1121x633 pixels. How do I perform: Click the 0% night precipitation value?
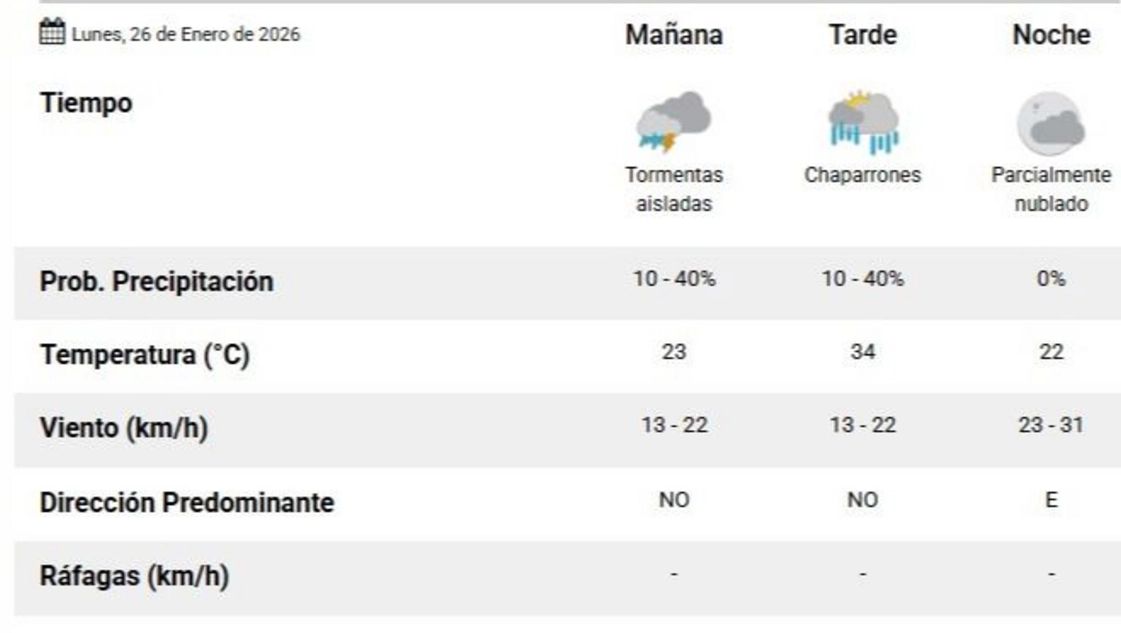(1051, 280)
